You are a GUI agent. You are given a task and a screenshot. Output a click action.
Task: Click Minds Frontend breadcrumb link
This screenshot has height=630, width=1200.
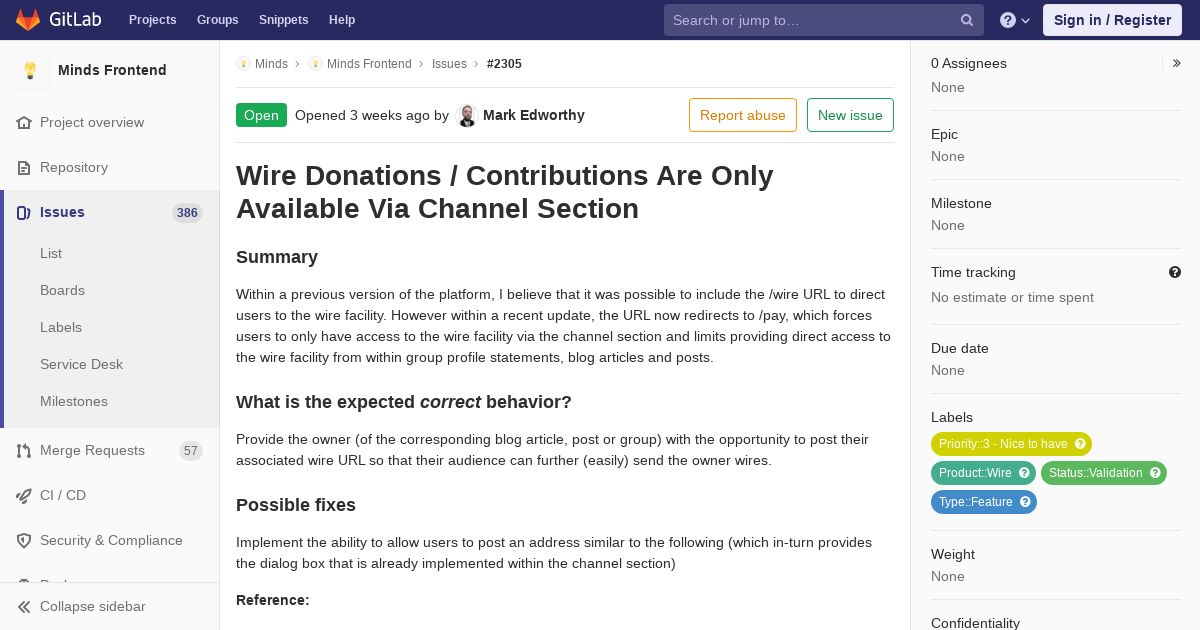click(369, 64)
